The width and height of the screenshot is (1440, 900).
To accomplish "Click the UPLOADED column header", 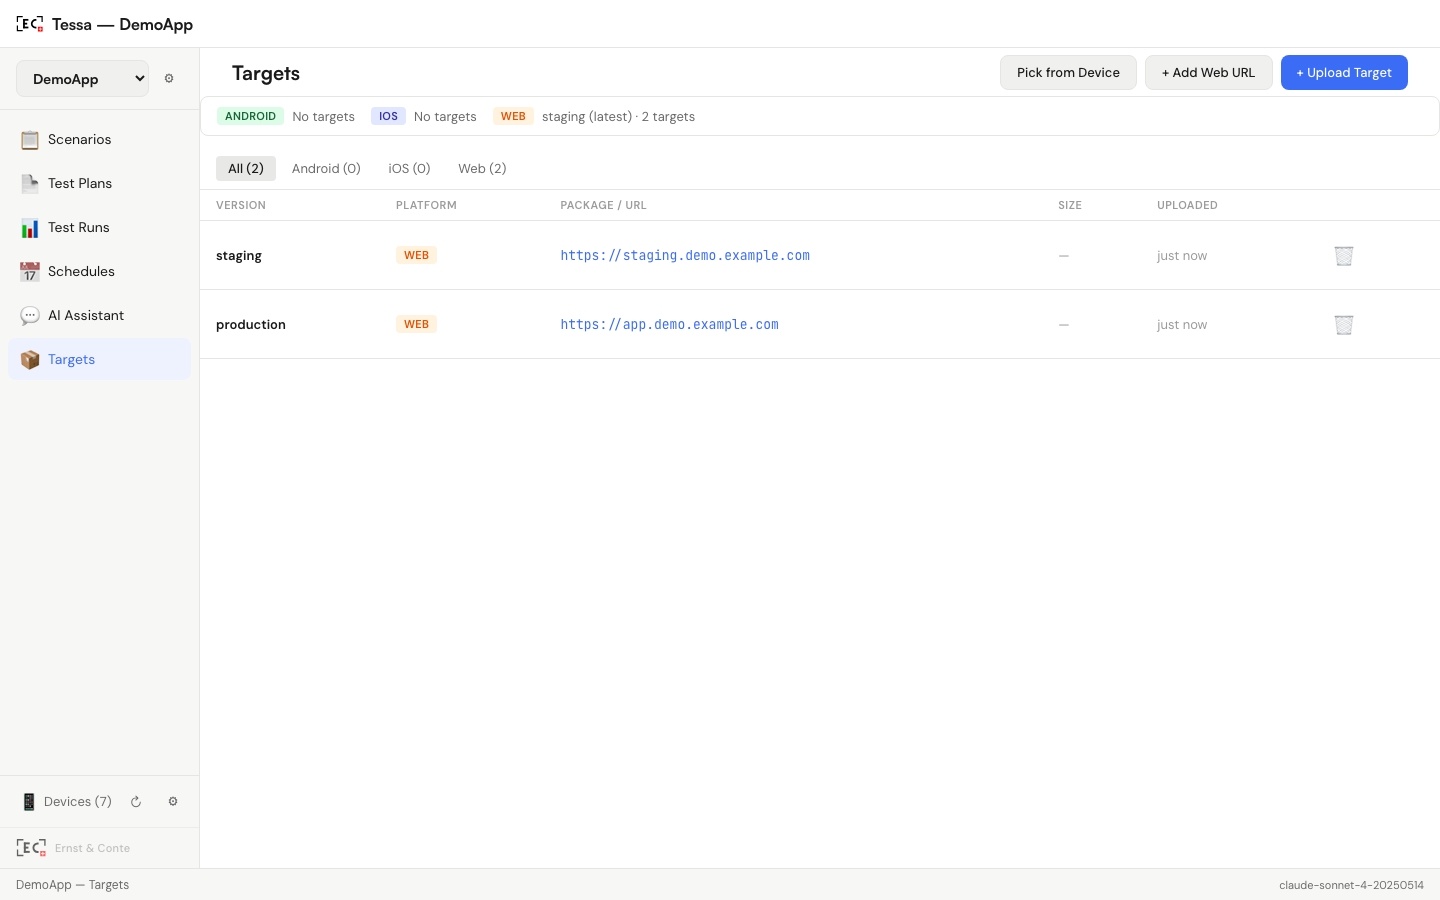I will pyautogui.click(x=1187, y=205).
